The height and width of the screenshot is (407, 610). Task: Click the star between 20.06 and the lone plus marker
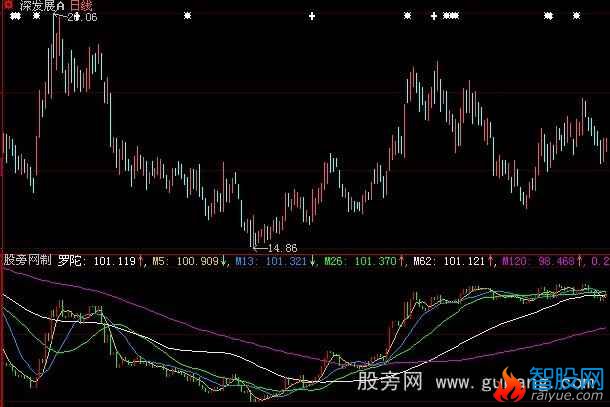point(188,16)
